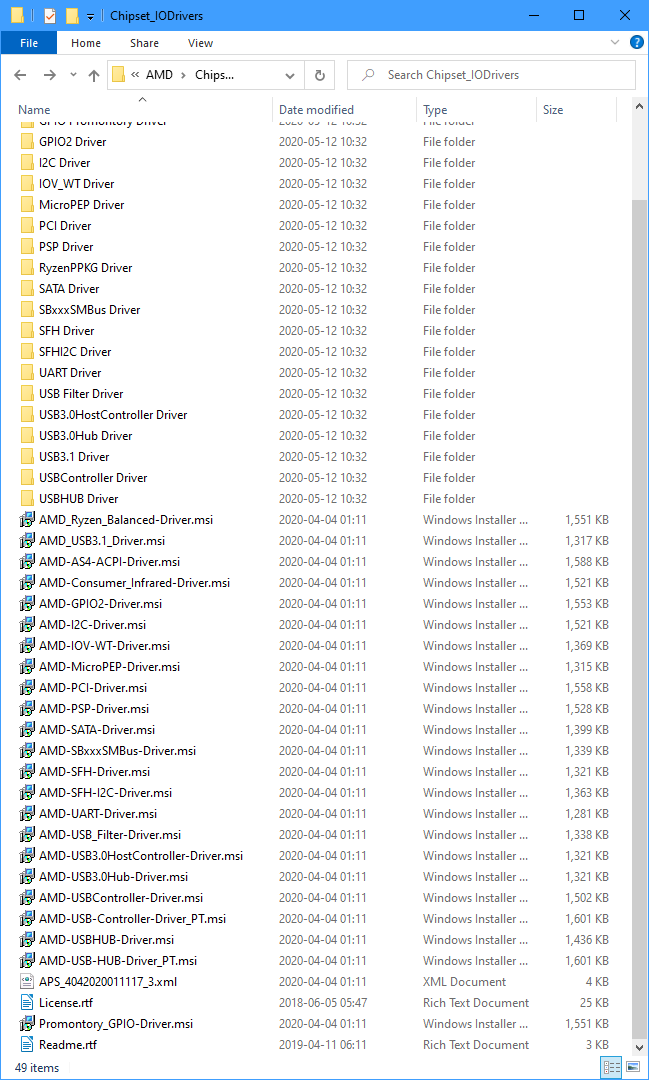
Task: Switch to the Home ribbon tab
Action: tap(85, 43)
